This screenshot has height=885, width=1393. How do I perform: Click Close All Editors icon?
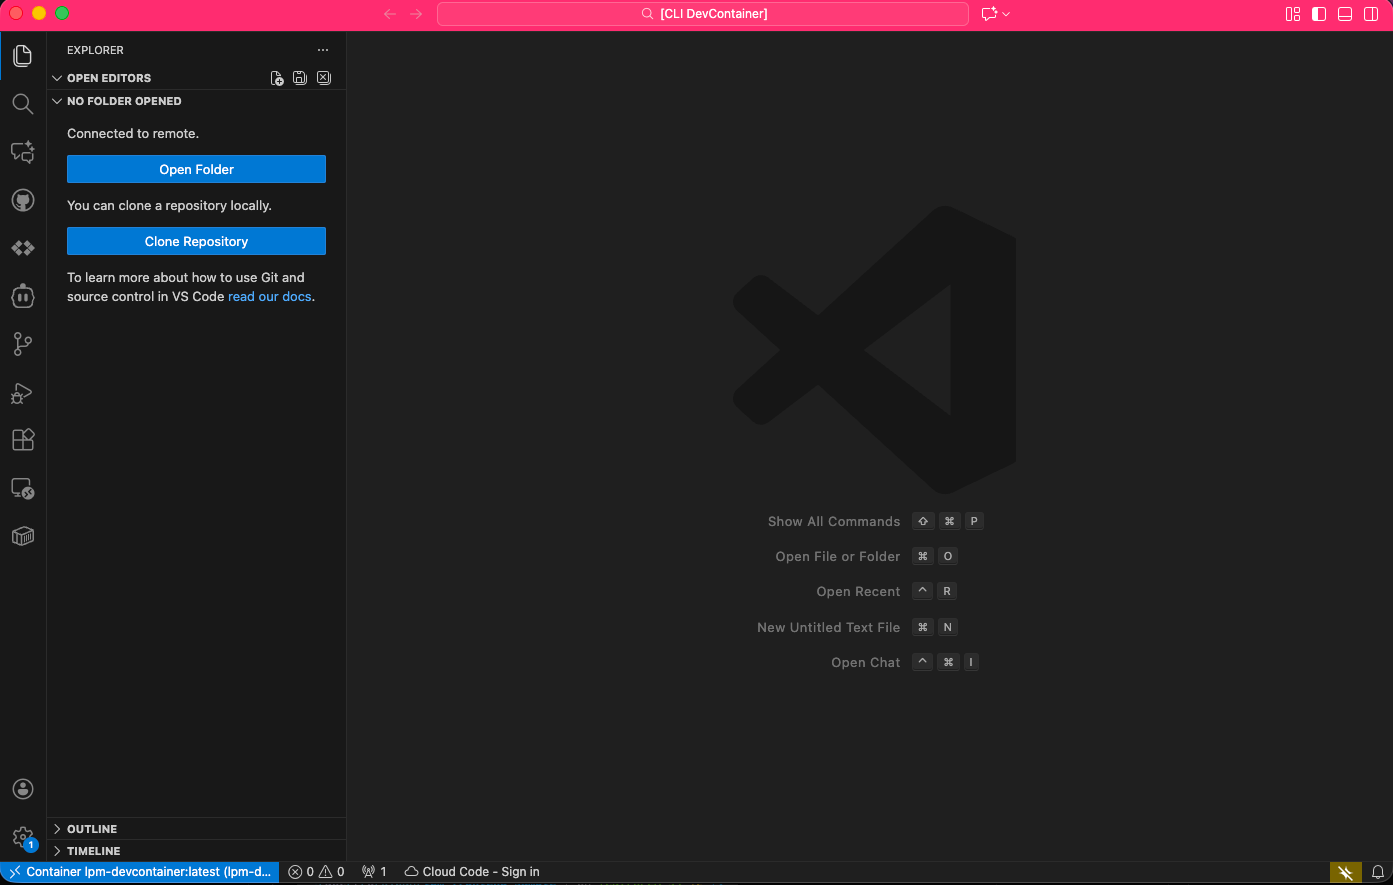(x=324, y=78)
